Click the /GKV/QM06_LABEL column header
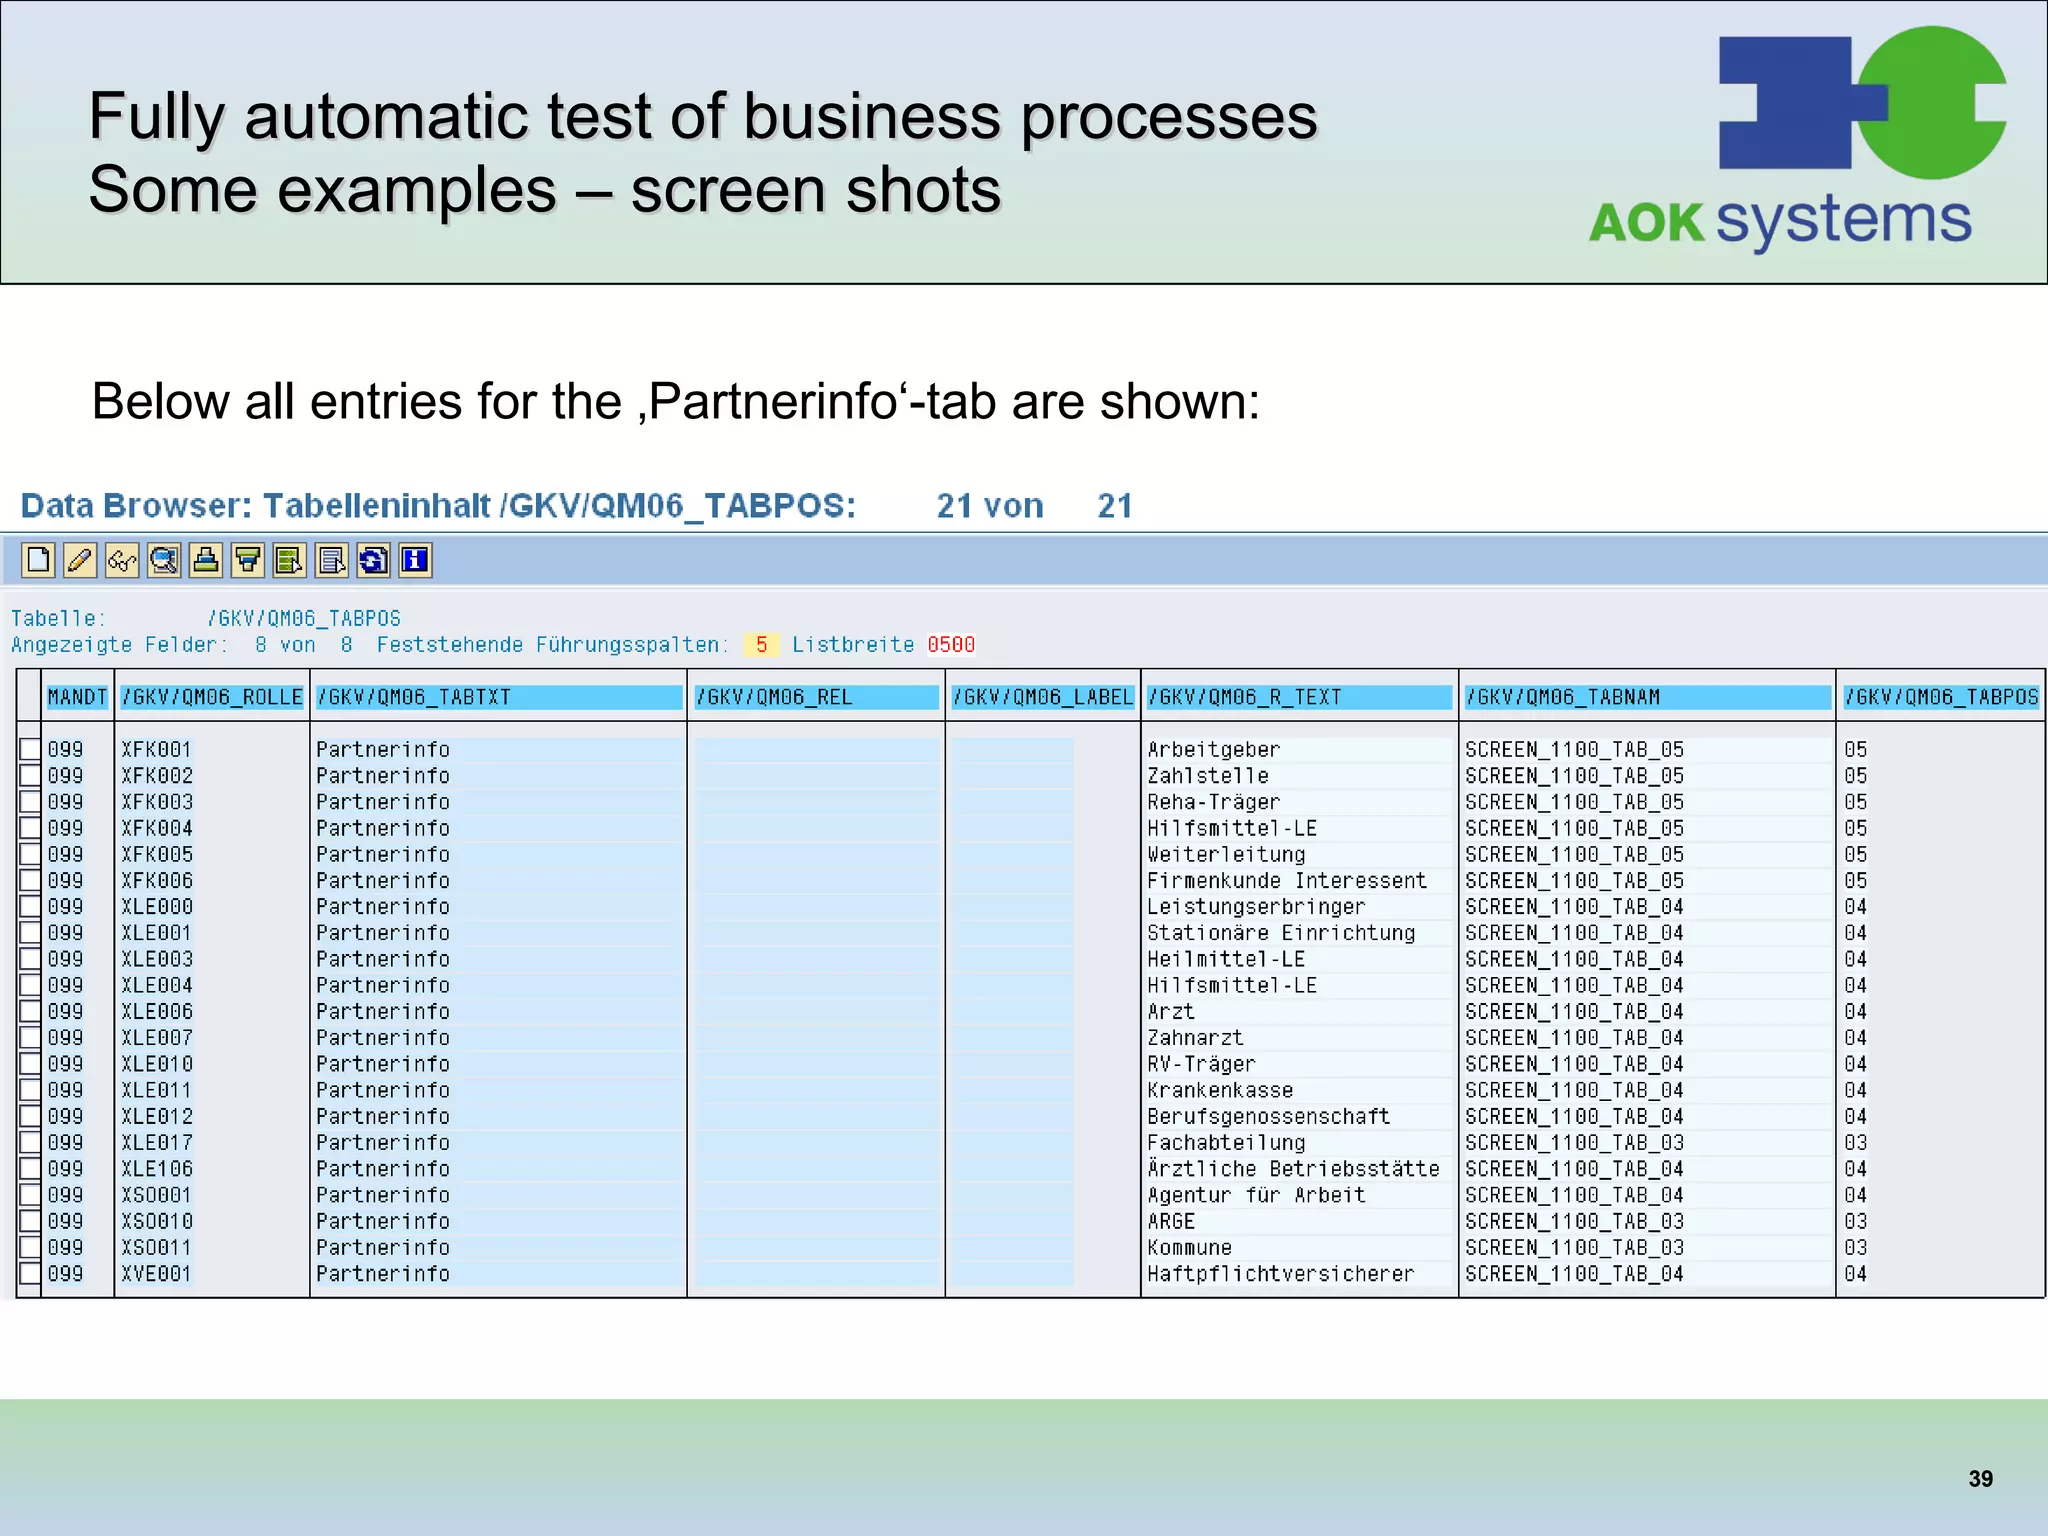The width and height of the screenshot is (2048, 1536). pos(1043,697)
